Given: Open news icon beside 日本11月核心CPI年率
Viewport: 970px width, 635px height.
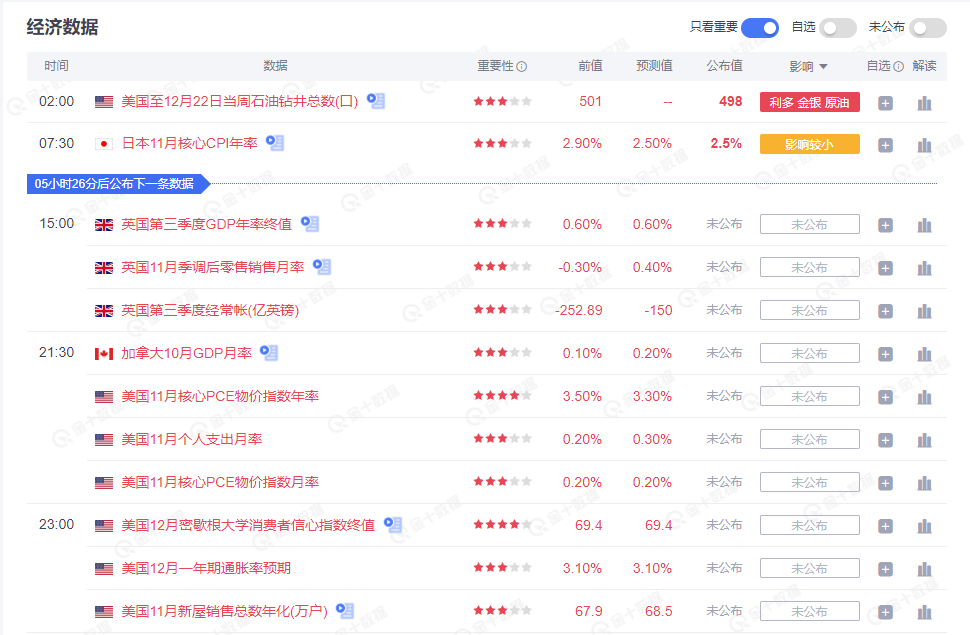Looking at the screenshot, I should click(x=275, y=143).
